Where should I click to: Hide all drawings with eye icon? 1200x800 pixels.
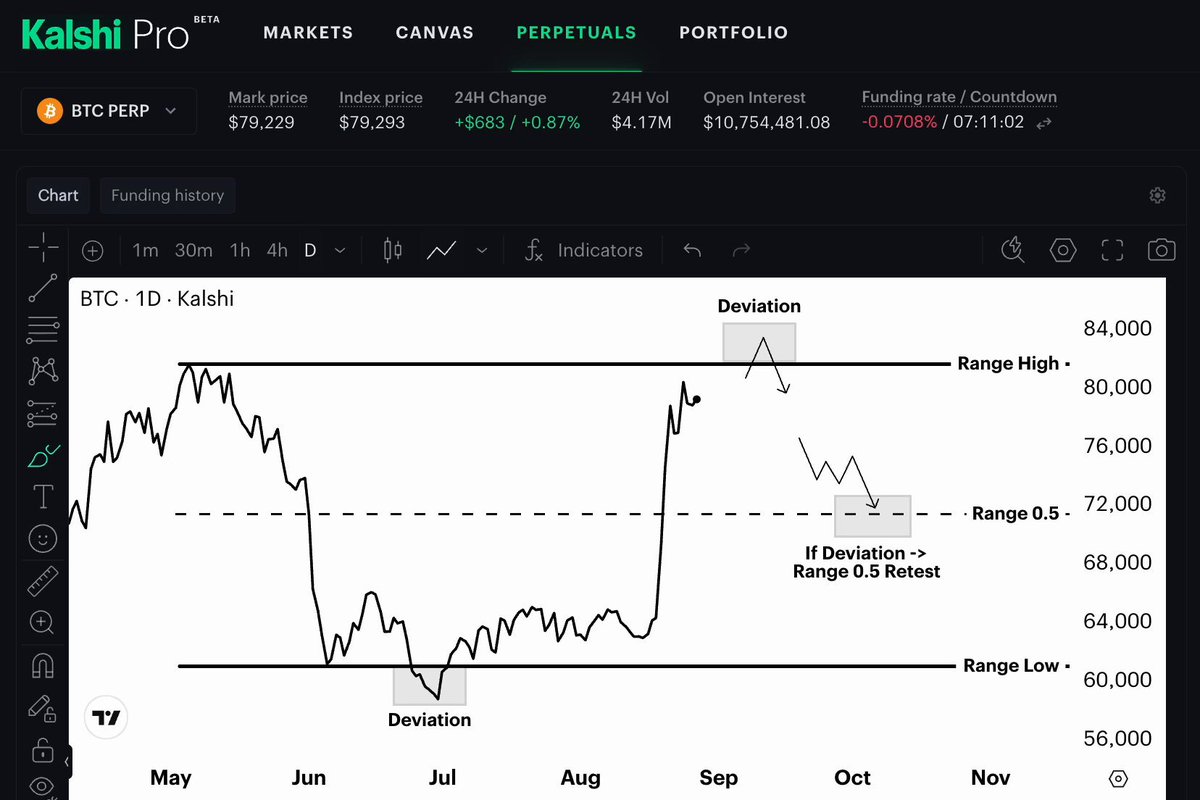coord(42,786)
